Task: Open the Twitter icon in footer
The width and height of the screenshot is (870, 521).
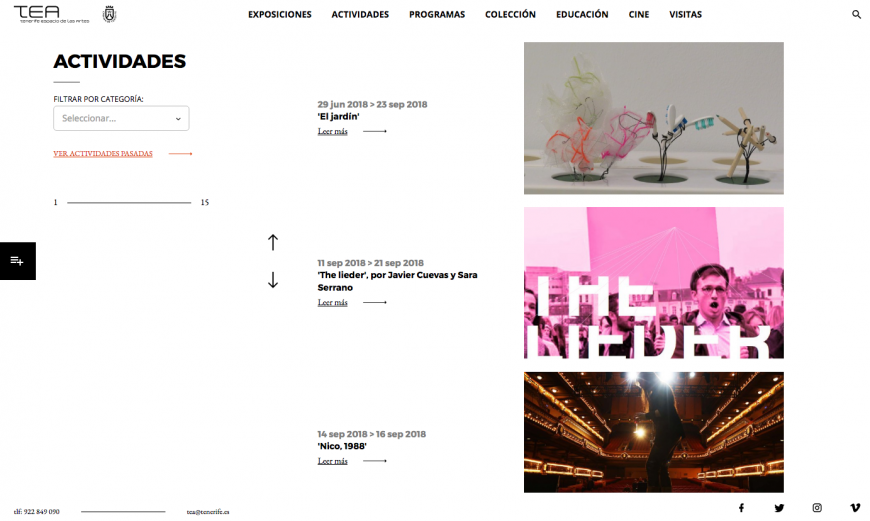Action: (x=779, y=508)
